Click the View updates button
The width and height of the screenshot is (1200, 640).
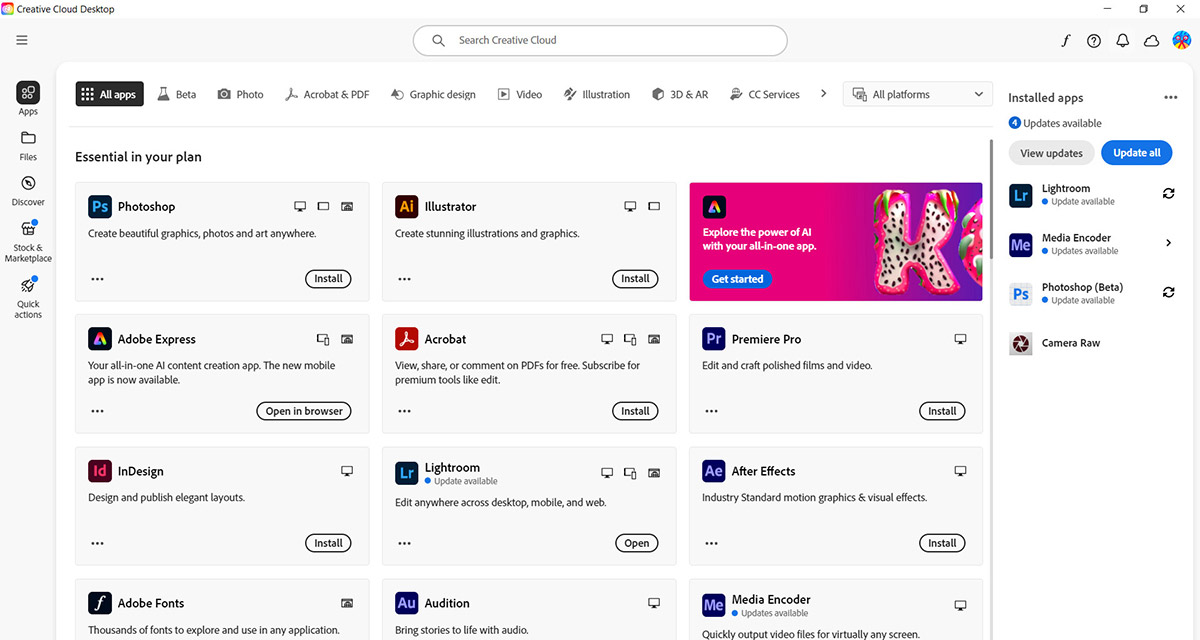pyautogui.click(x=1051, y=153)
